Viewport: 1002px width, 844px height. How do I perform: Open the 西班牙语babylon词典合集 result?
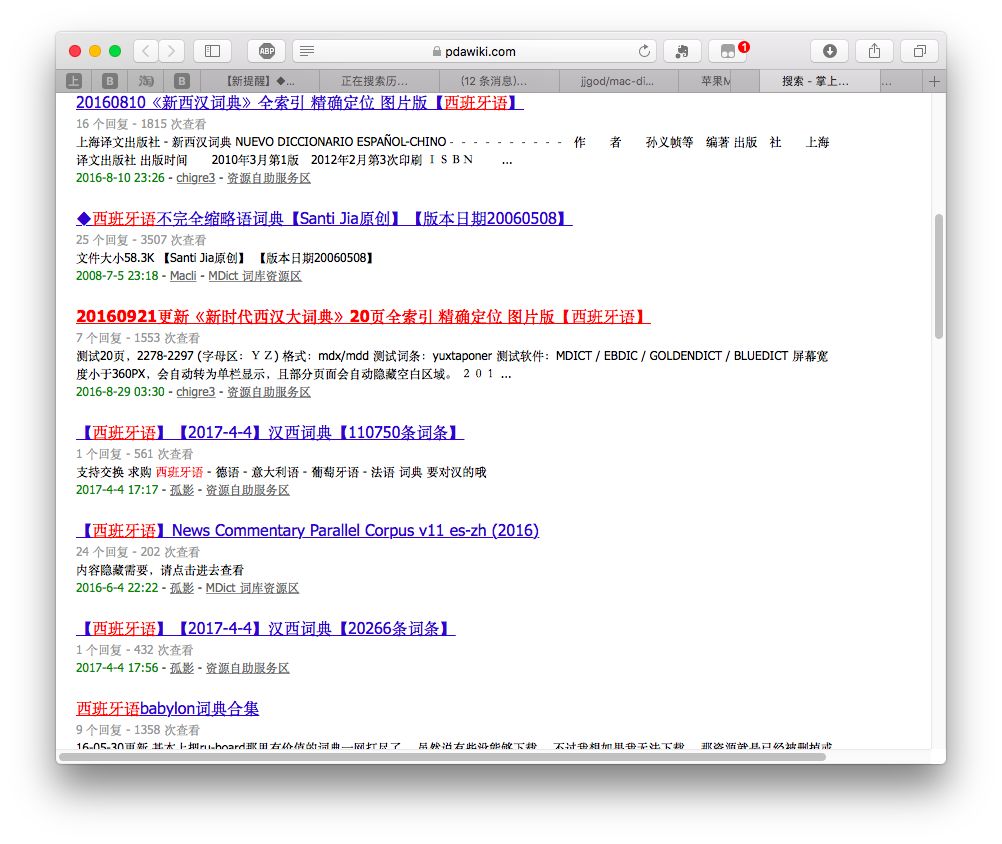(x=167, y=709)
